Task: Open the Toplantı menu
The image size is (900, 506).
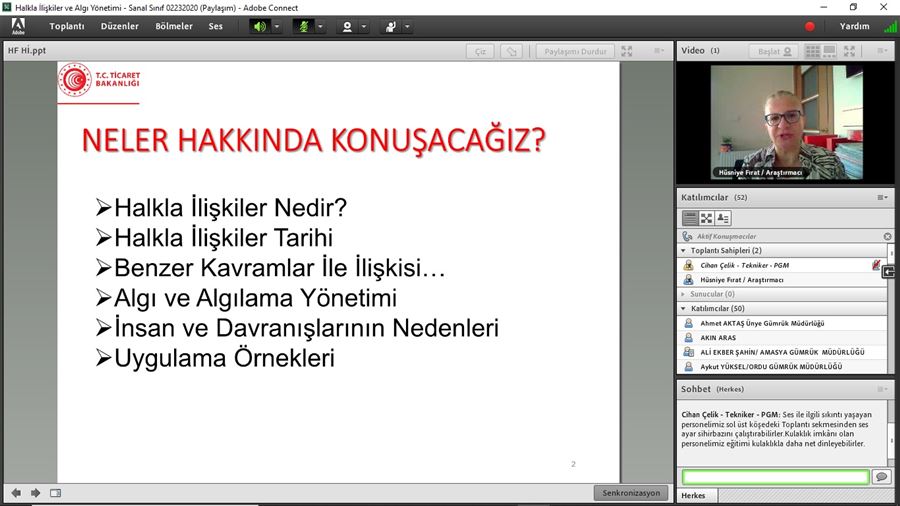Action: tap(67, 27)
